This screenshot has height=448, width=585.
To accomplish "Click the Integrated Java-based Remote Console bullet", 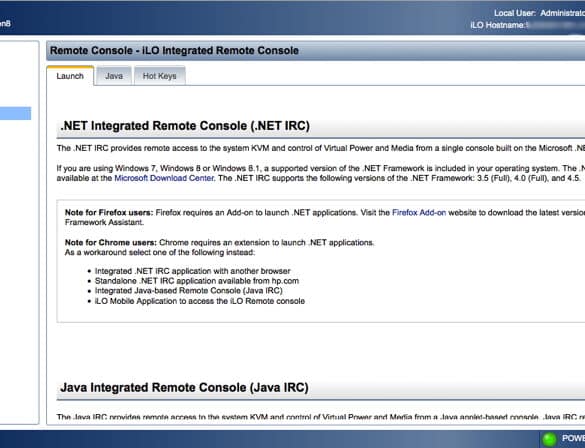I will (x=189, y=291).
